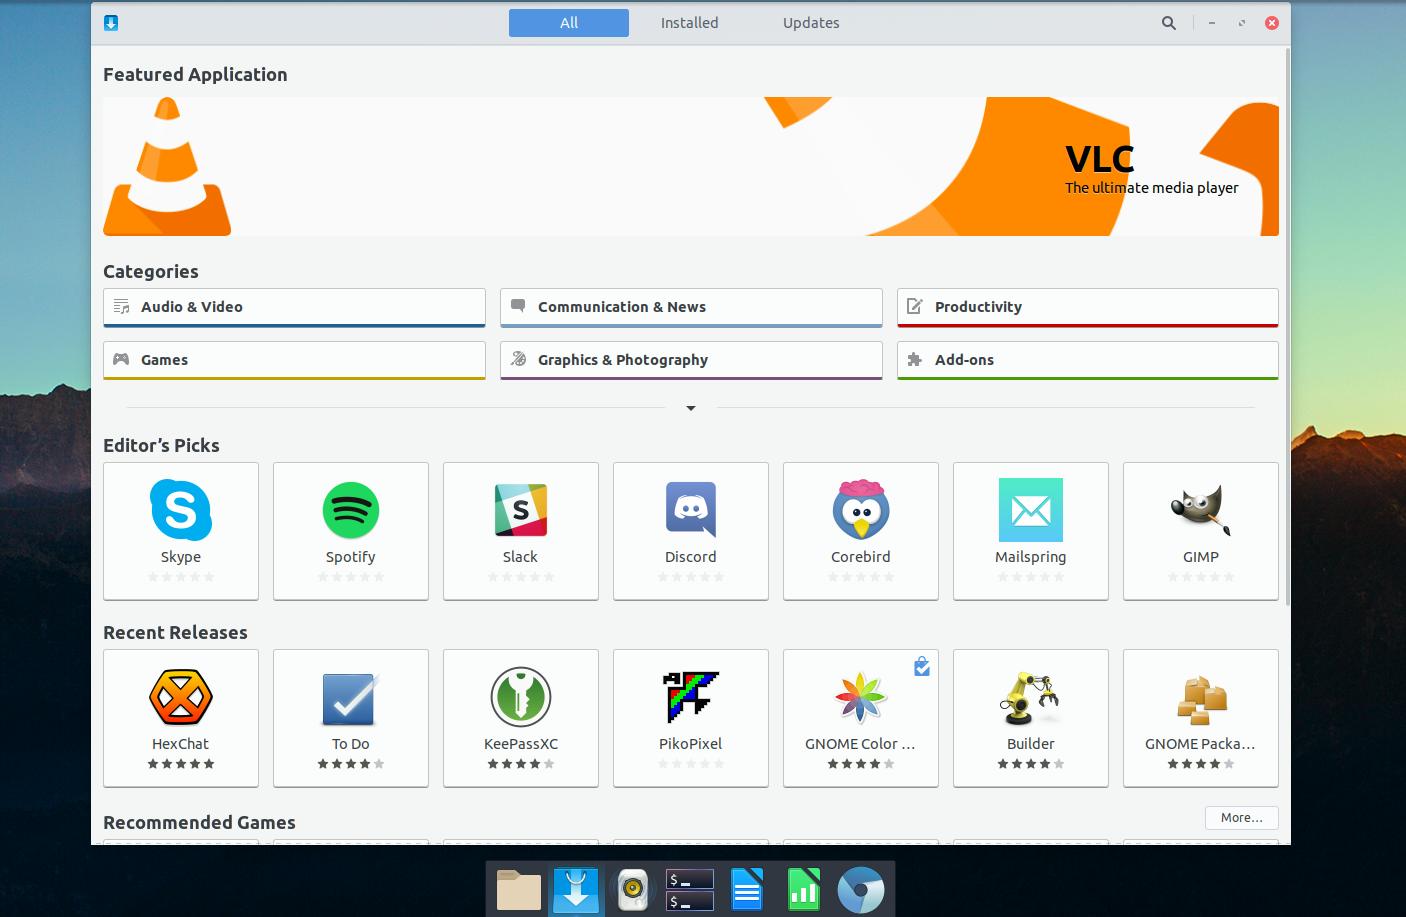Open the GNOME Color Manager icon
Screen dimensions: 1406x917
click(x=861, y=697)
